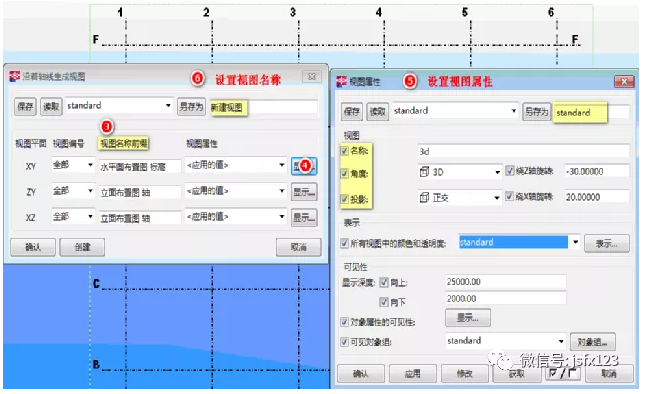
Task: Open the highlighted standard color/transparency dropdown
Action: [x=519, y=242]
